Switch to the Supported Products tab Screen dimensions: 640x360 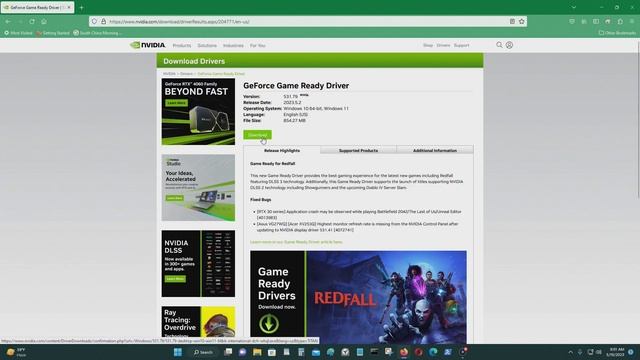coord(358,150)
